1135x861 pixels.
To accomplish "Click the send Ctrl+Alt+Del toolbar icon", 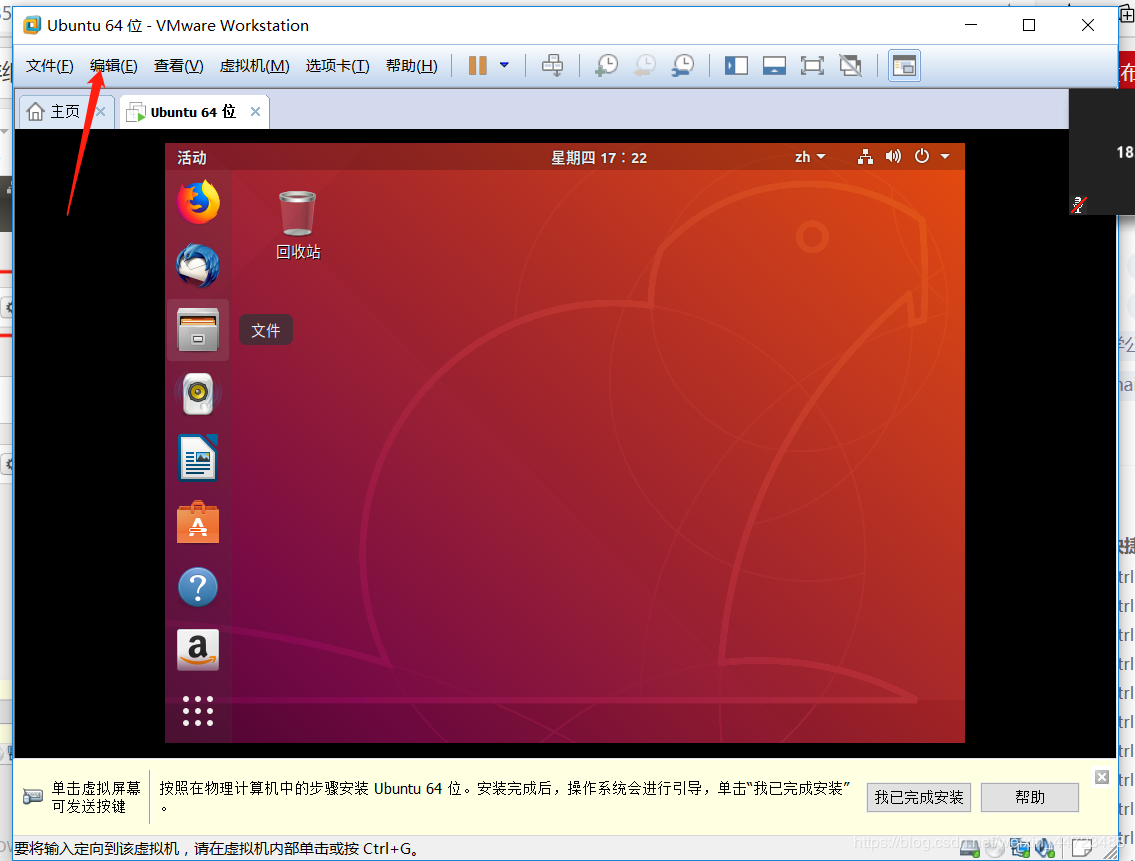I will click(x=552, y=66).
